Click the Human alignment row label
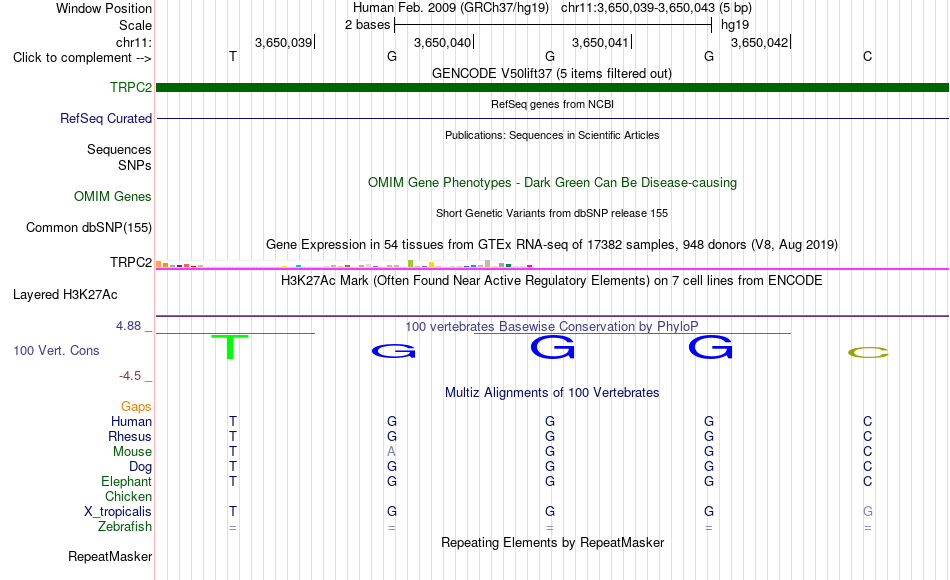The width and height of the screenshot is (950, 580). tap(131, 421)
